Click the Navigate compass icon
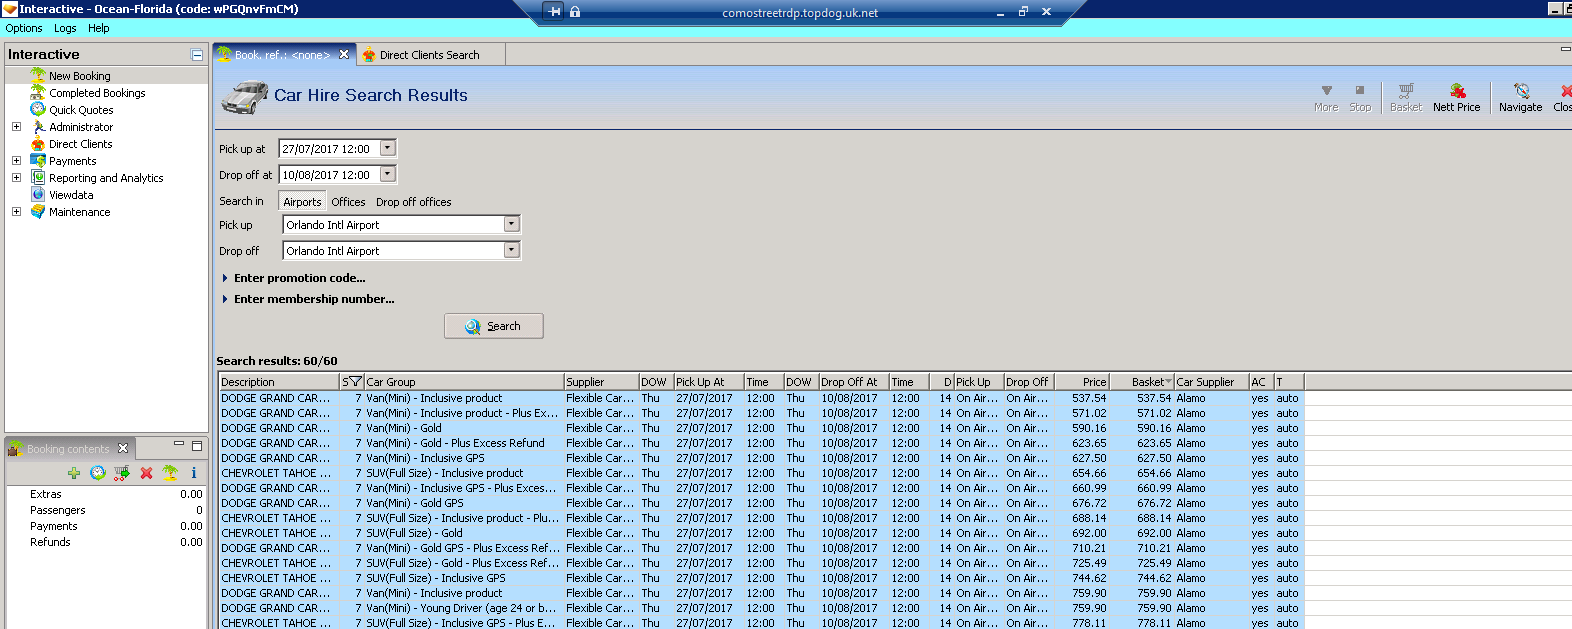 click(1521, 90)
